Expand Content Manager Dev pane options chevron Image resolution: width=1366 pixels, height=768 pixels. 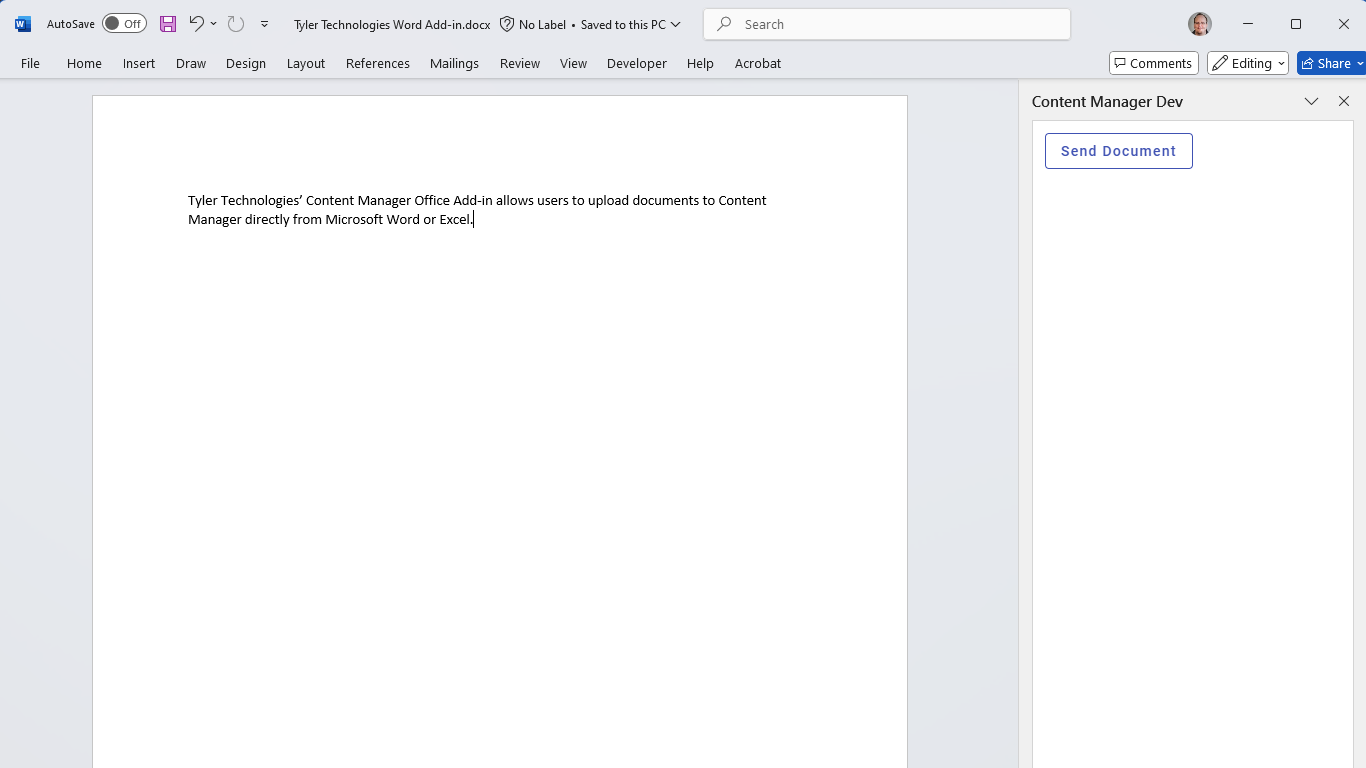(1311, 101)
